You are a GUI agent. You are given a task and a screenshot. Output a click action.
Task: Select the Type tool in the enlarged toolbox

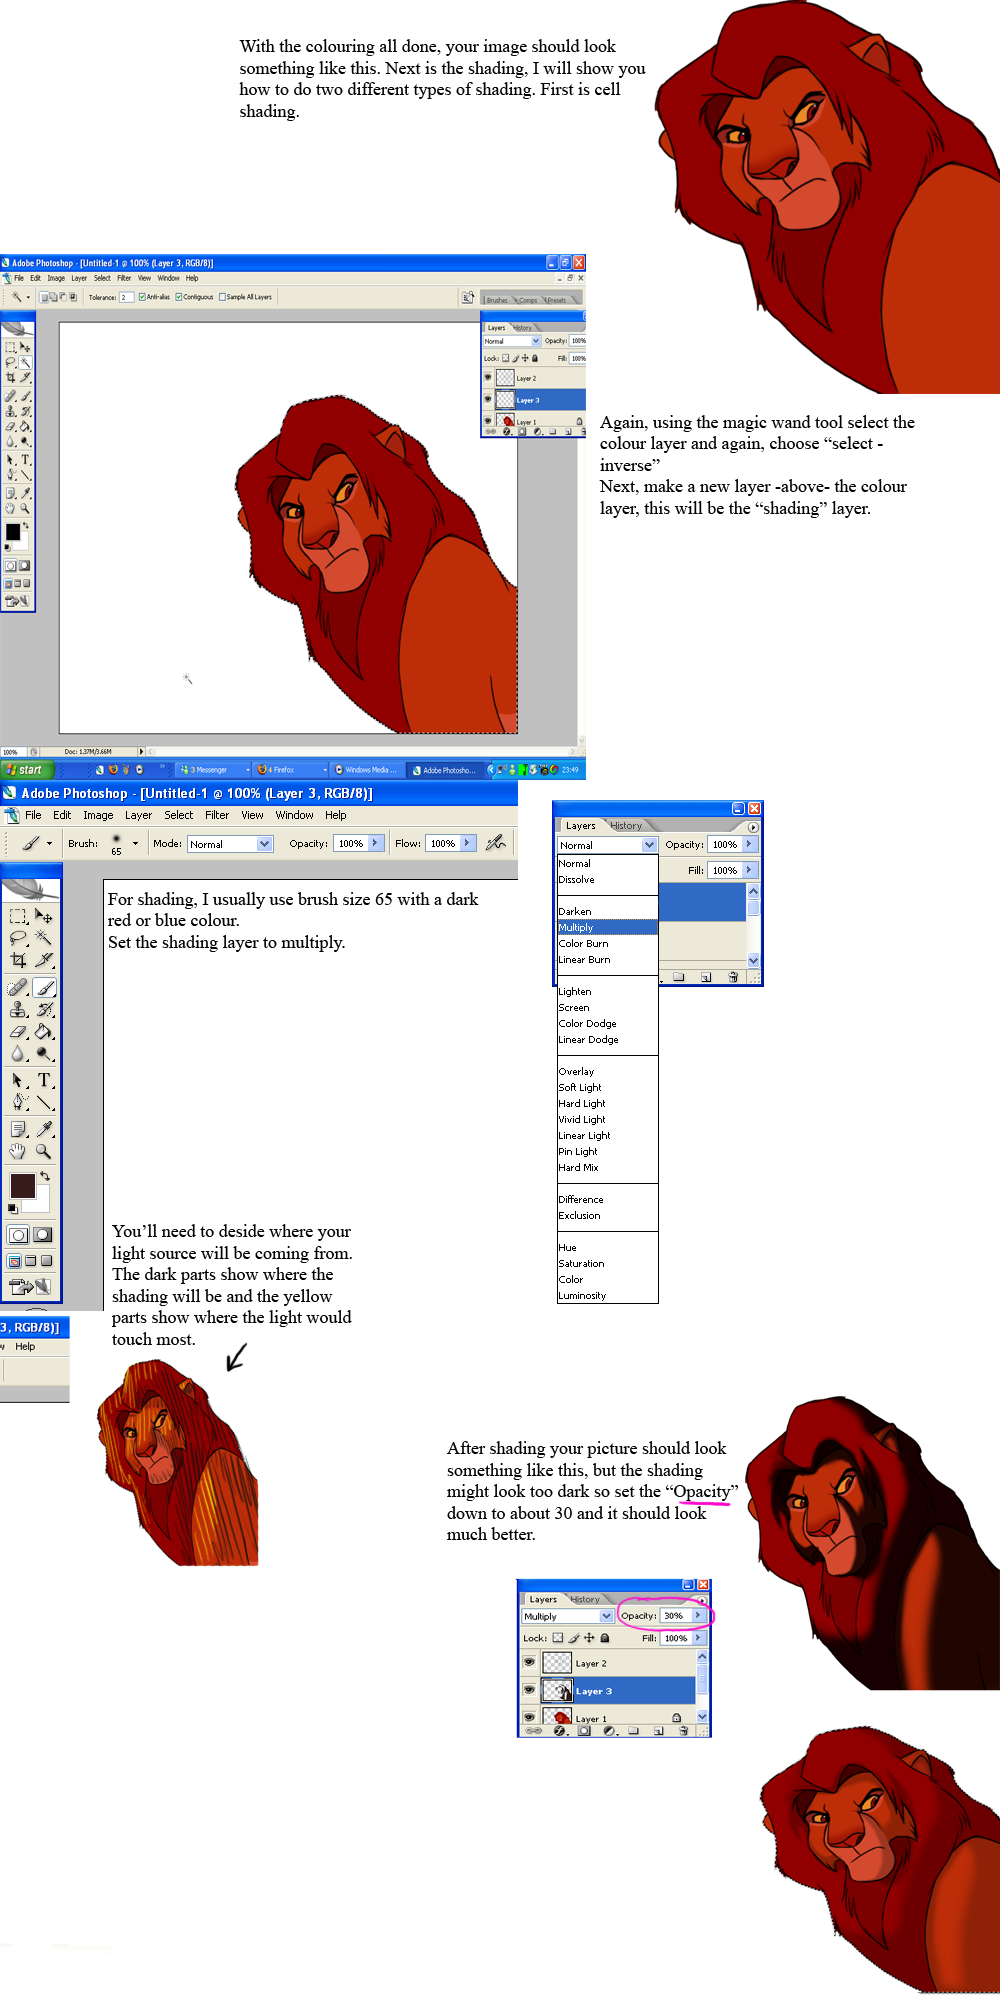point(44,1081)
